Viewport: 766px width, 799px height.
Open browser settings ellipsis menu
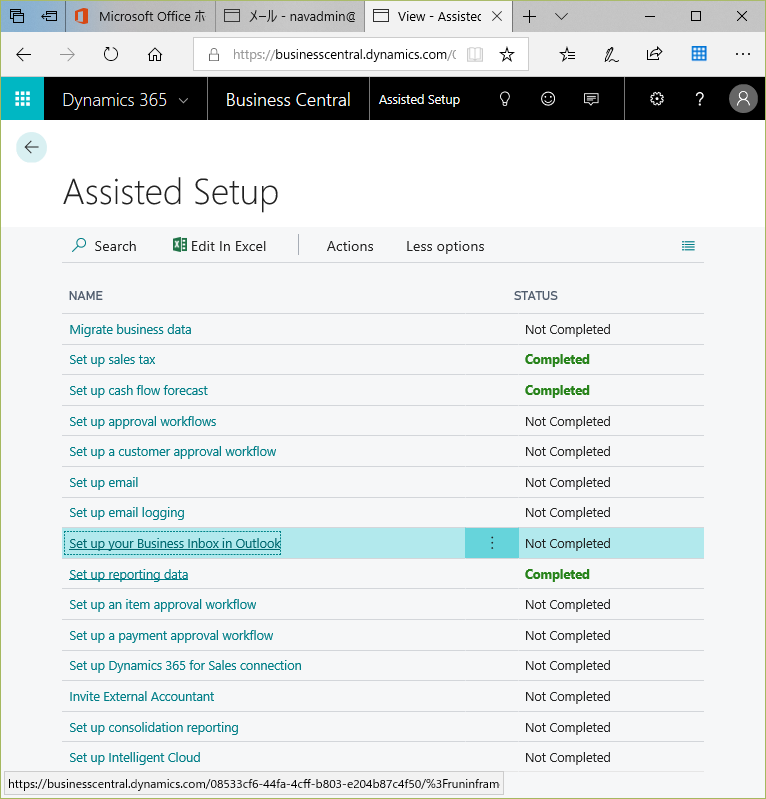point(743,54)
